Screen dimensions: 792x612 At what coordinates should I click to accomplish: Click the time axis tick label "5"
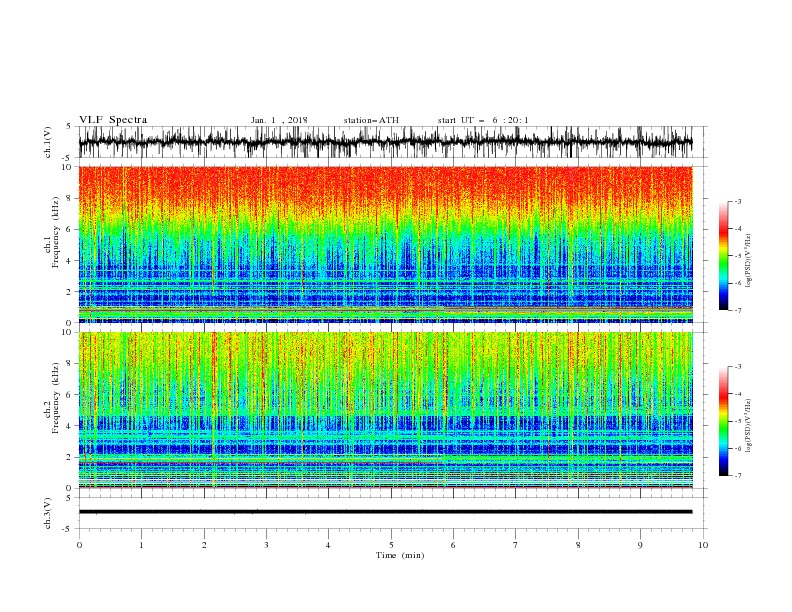tap(391, 545)
